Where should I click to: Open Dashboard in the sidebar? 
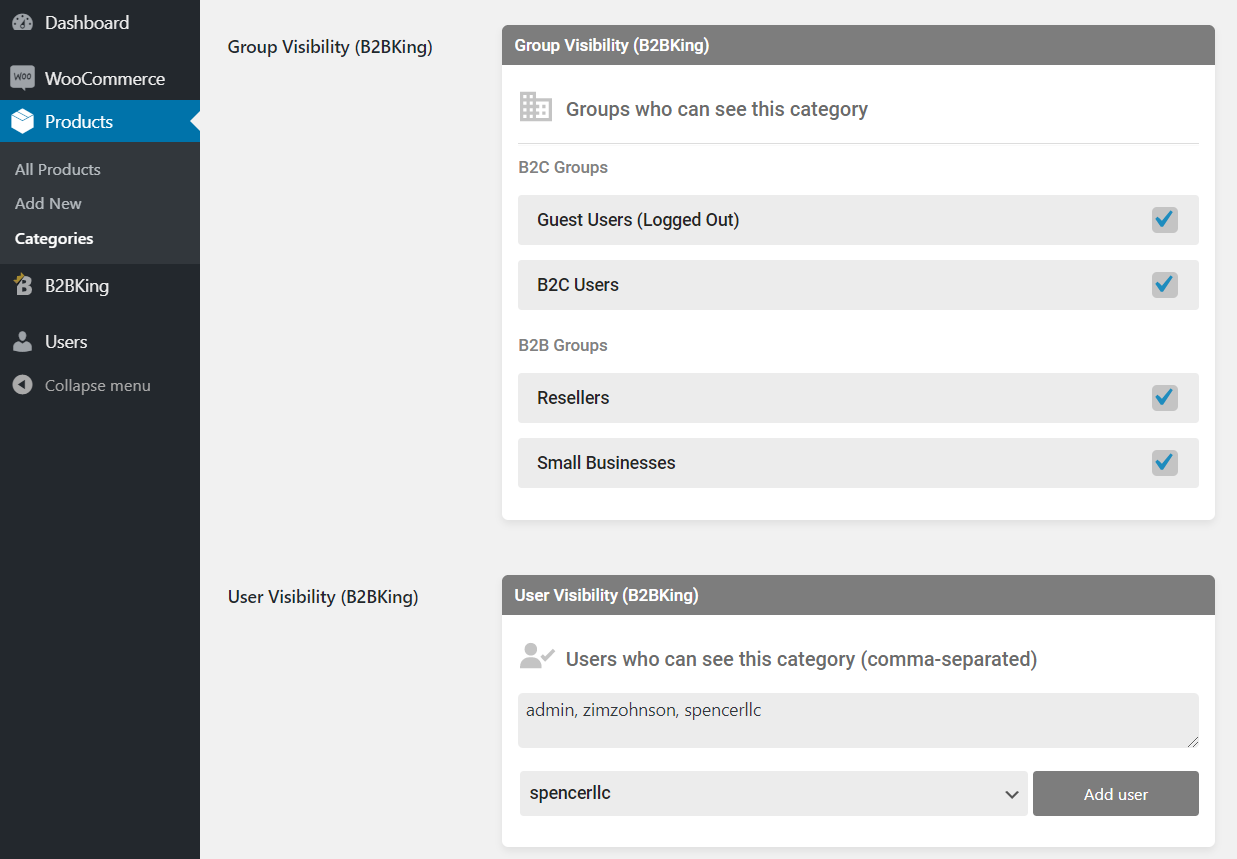pyautogui.click(x=87, y=22)
